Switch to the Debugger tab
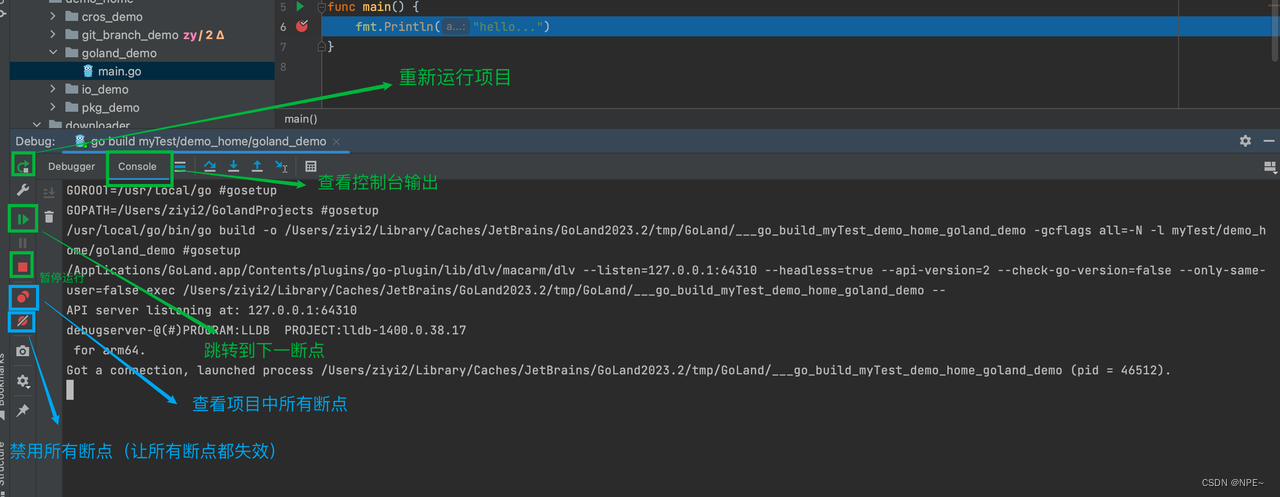Screen dimensions: 1280x497 tap(72, 167)
